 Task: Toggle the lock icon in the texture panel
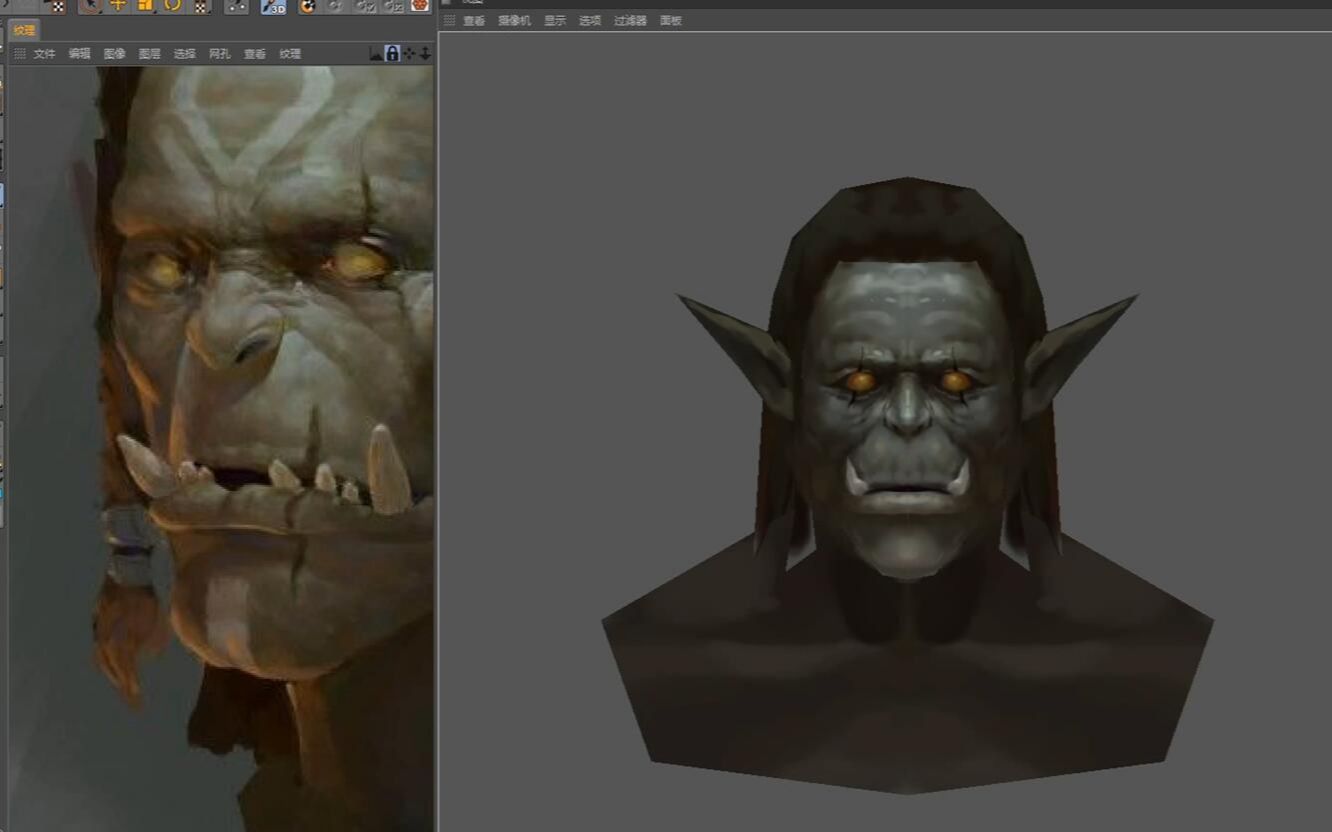(393, 53)
